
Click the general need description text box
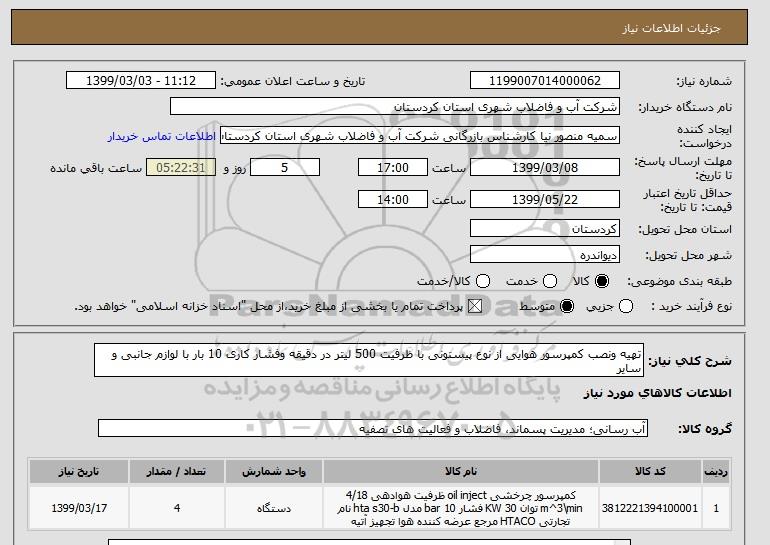coord(369,360)
